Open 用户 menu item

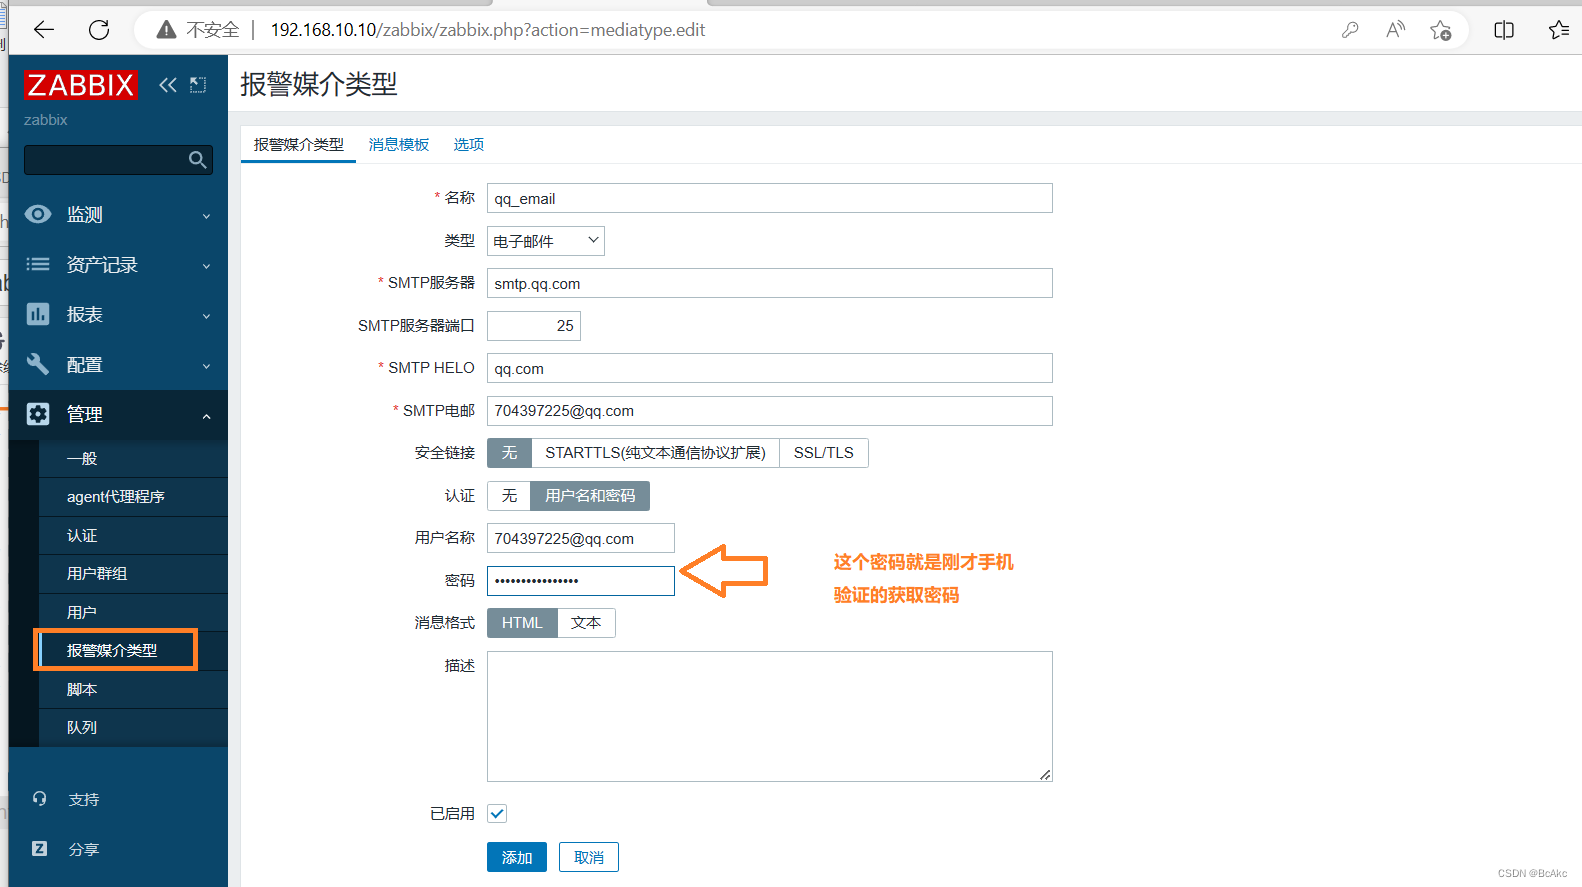pyautogui.click(x=133, y=612)
